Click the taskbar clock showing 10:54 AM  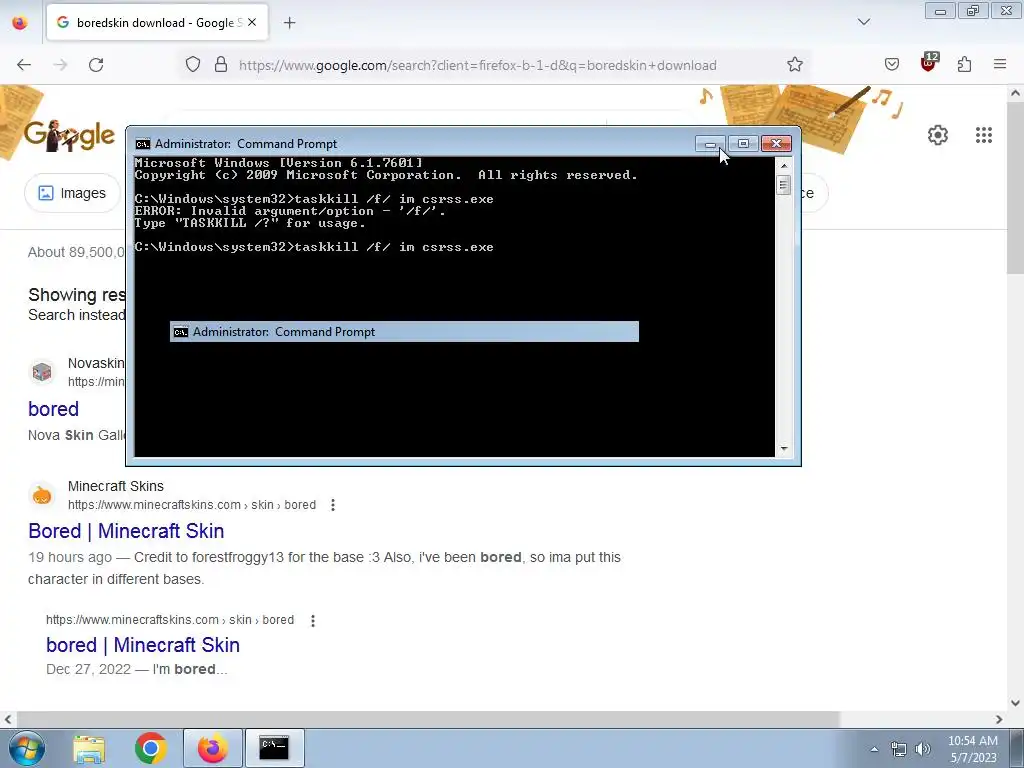coord(972,749)
